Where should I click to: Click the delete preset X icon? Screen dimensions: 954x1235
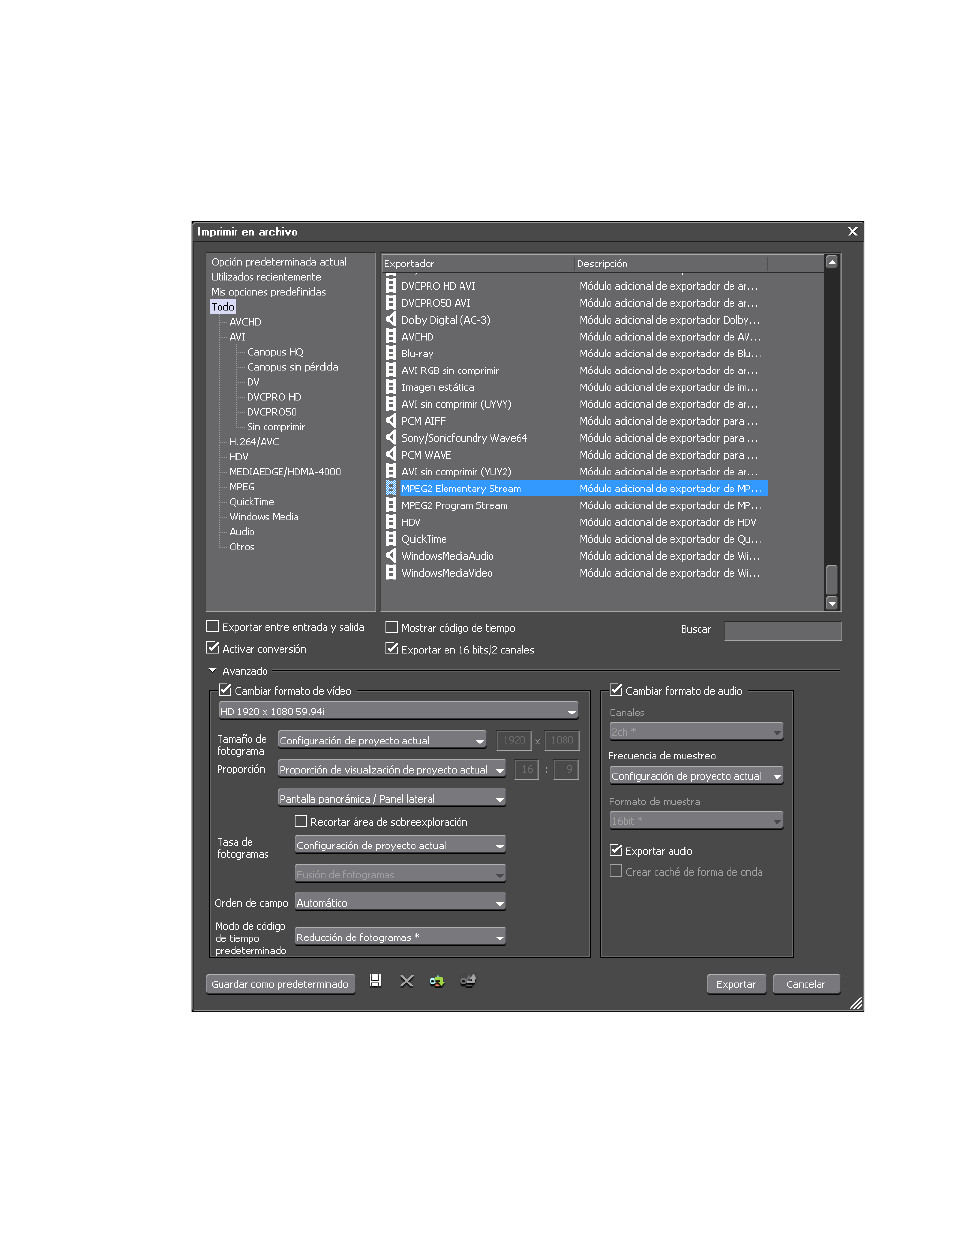[x=407, y=981]
